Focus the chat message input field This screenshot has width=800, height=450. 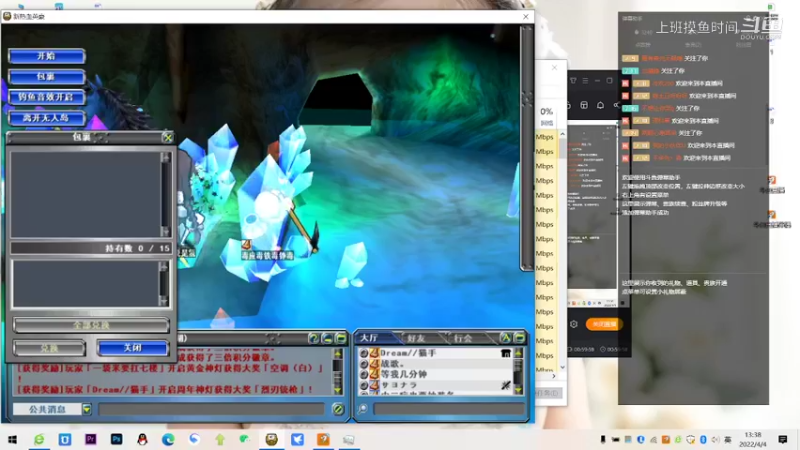click(211, 409)
